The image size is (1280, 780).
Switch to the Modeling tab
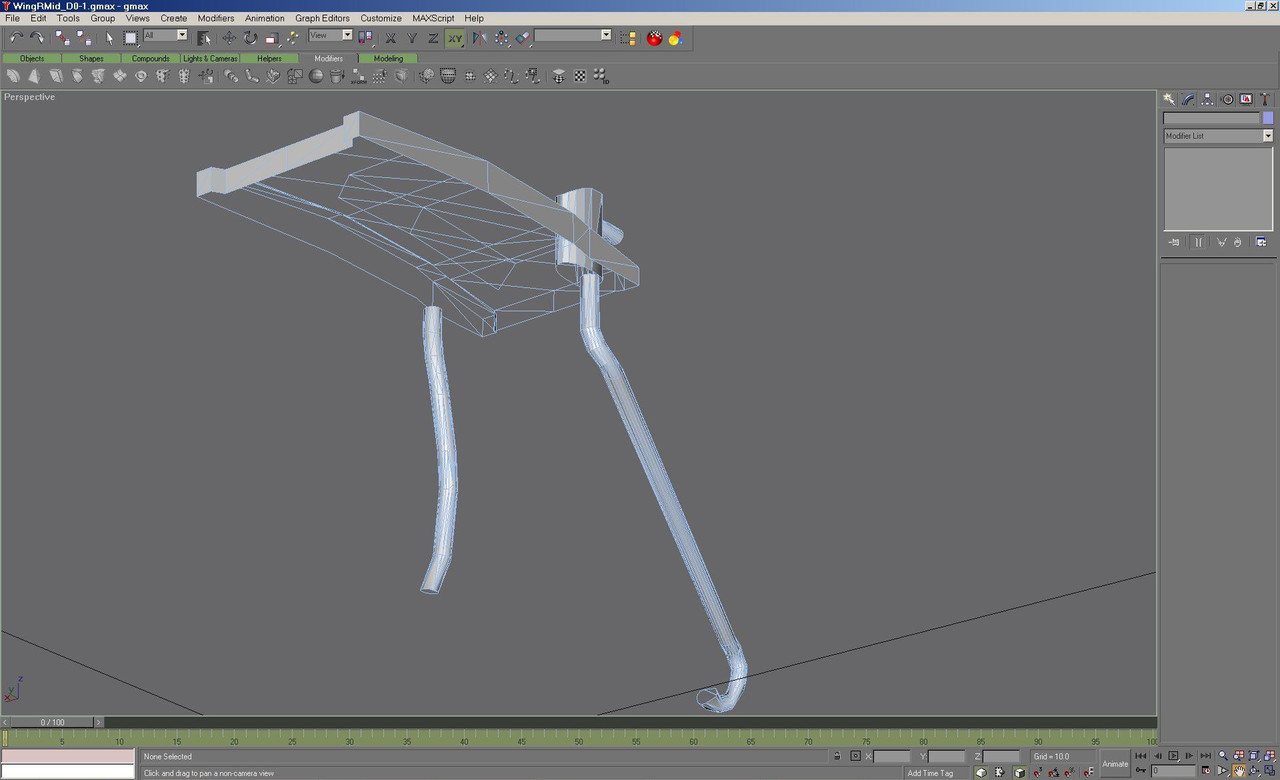point(388,58)
